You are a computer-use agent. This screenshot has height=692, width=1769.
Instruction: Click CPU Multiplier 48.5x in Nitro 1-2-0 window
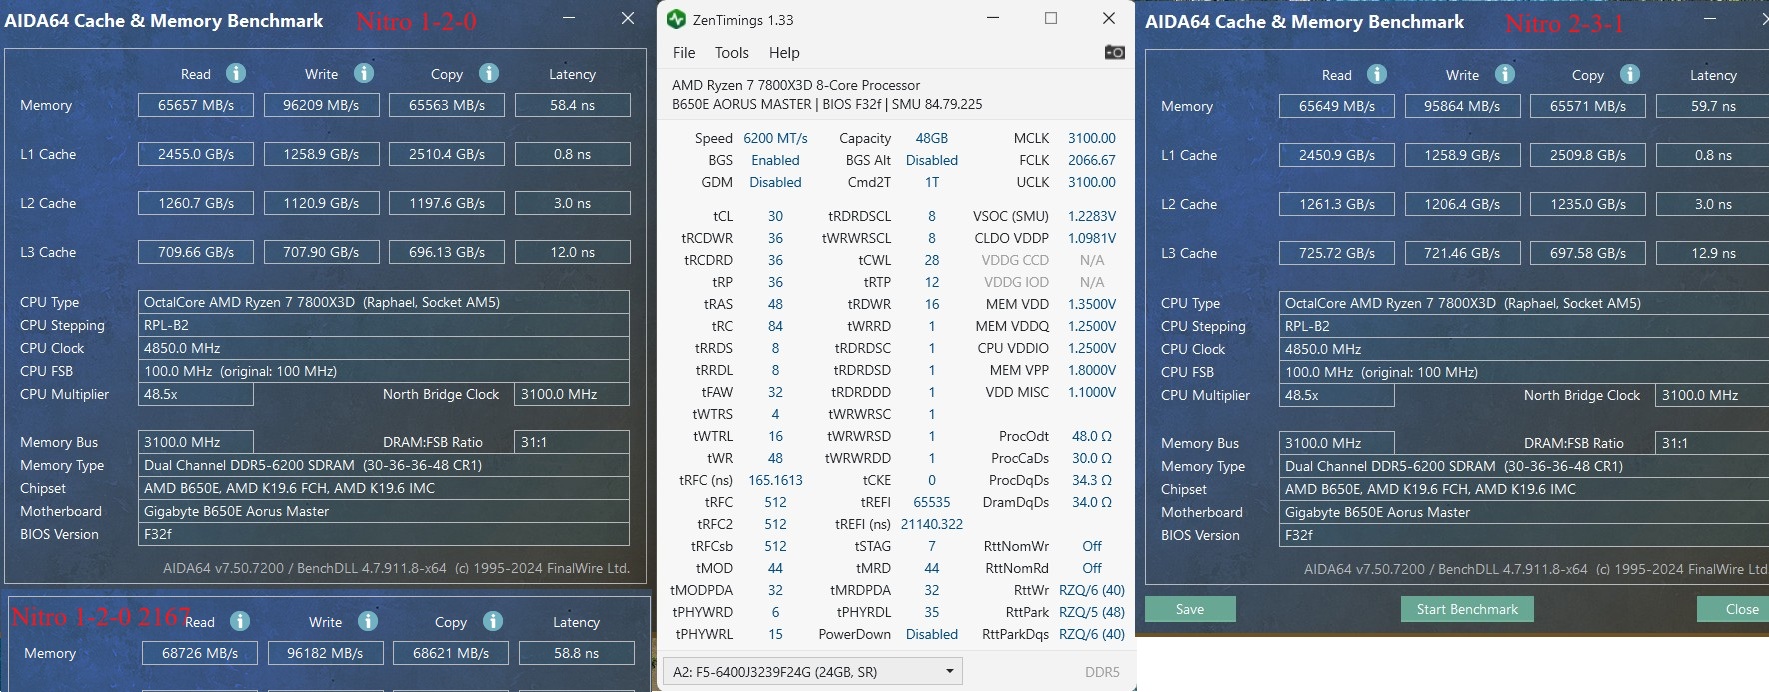coord(196,394)
